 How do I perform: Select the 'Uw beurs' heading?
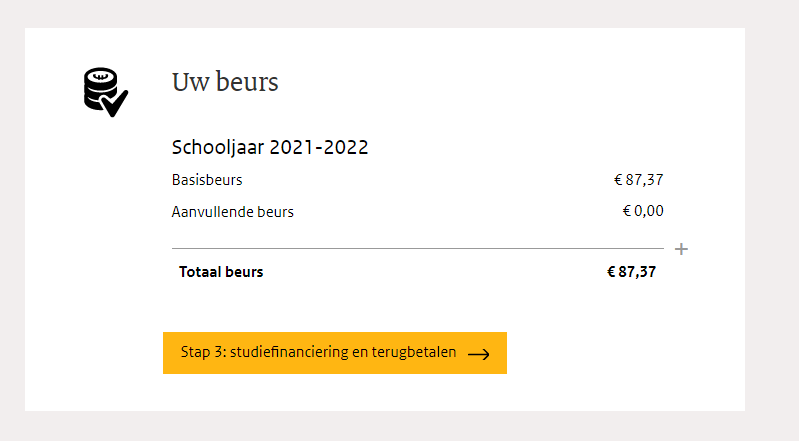tap(225, 82)
